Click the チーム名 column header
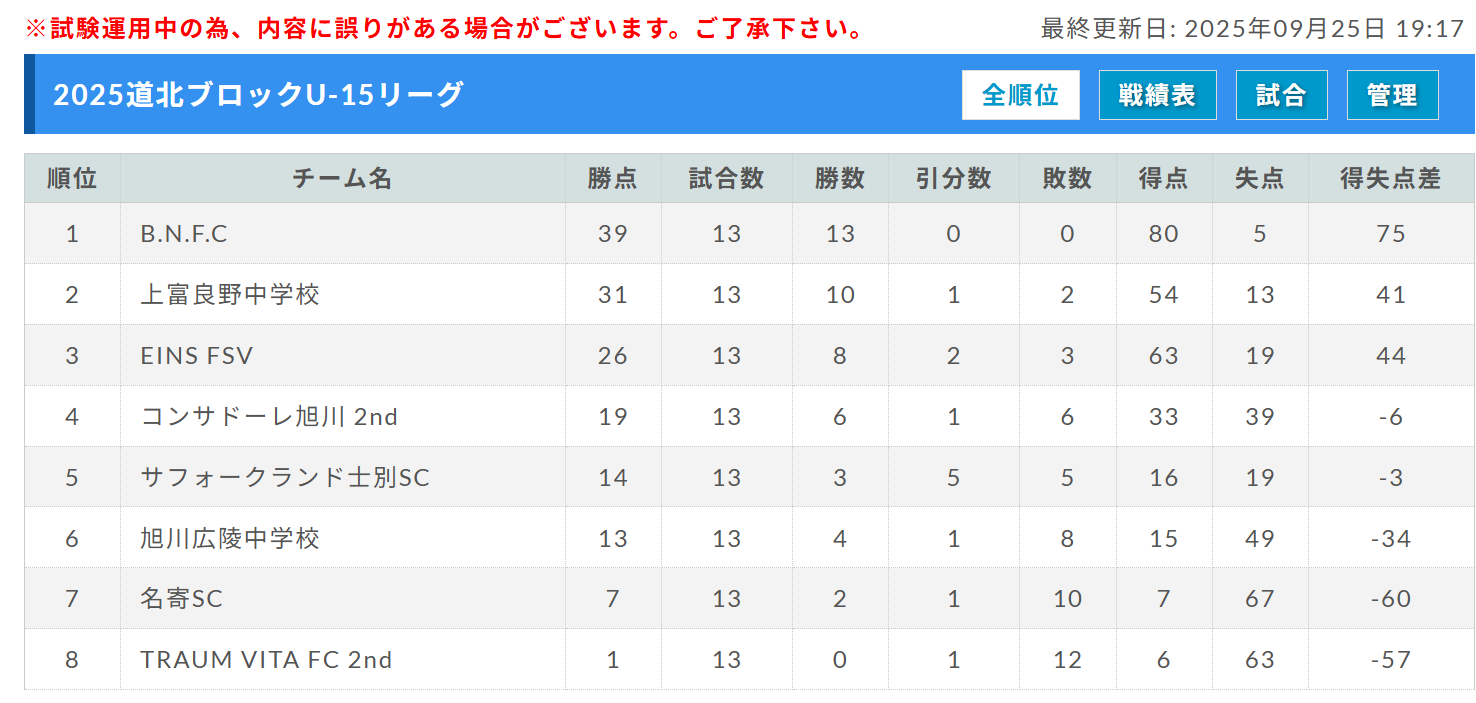 (342, 178)
